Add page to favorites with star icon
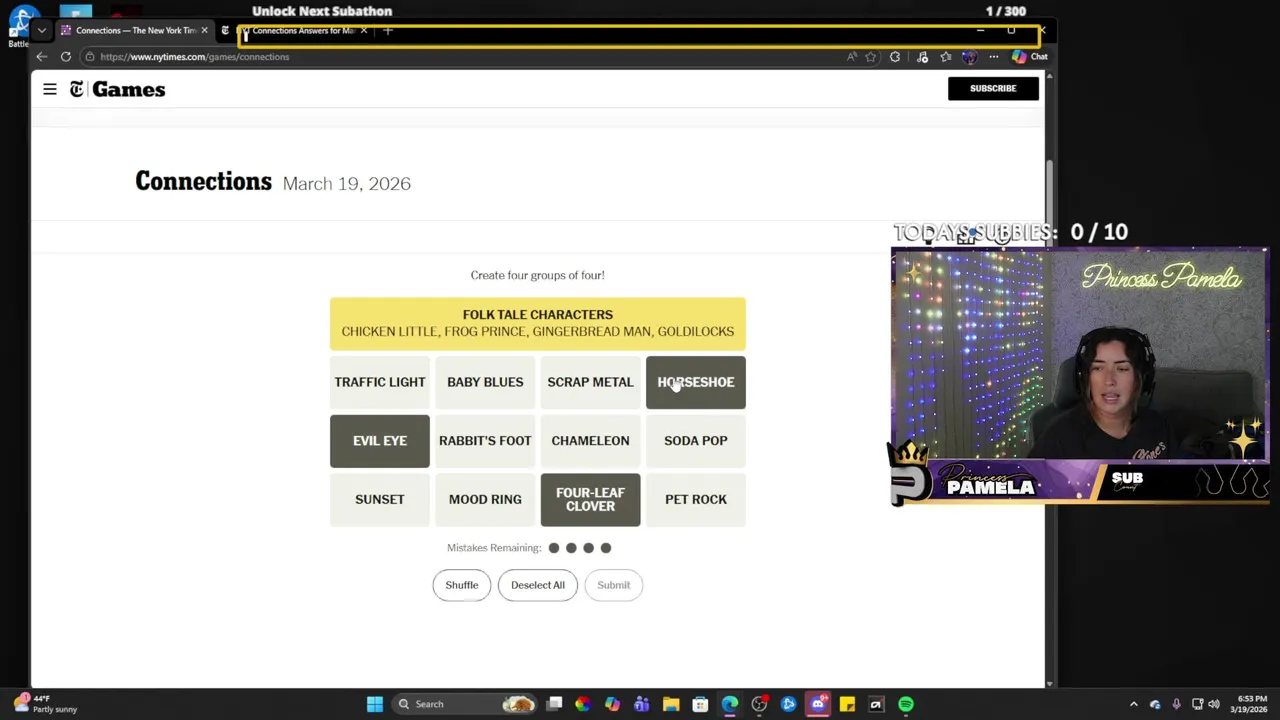This screenshot has width=1280, height=720. coord(871,57)
